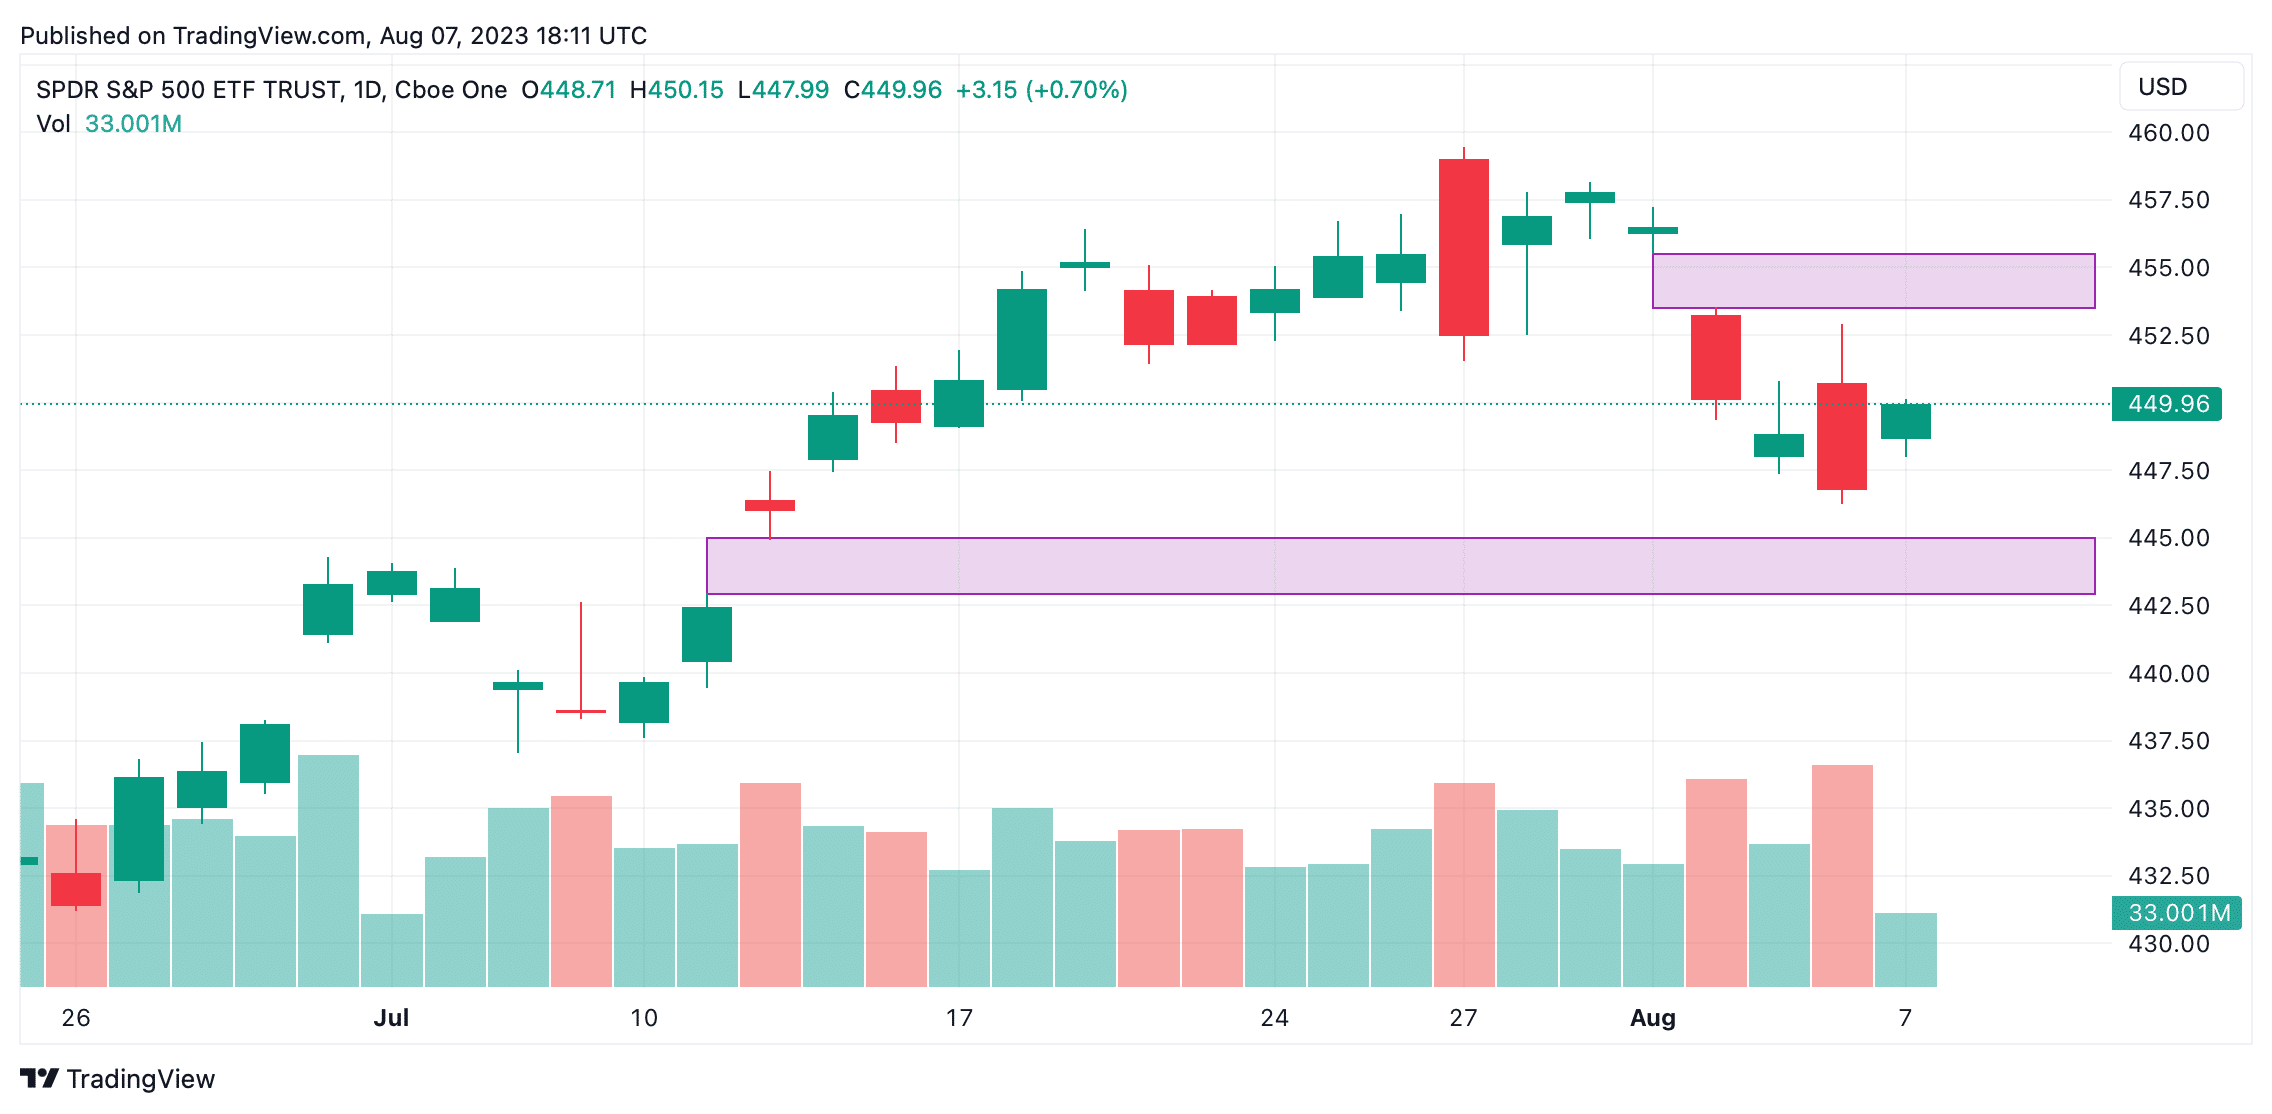Screen dimensions: 2272x1114
Task: Click the +3.15 (+0.70%) change value
Action: tap(1042, 90)
